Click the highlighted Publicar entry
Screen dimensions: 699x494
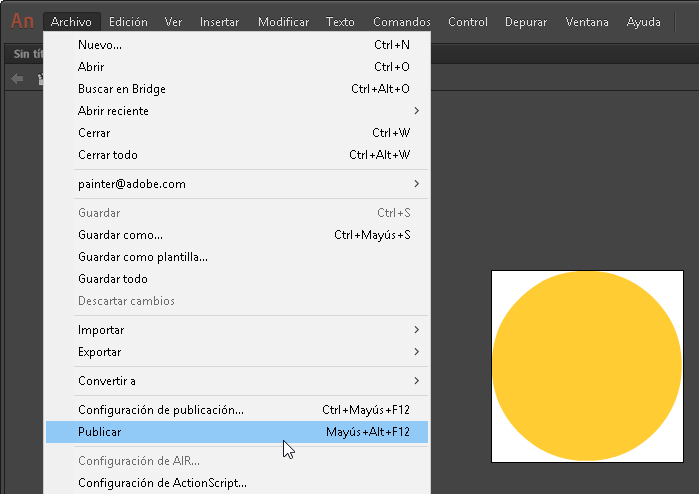[237, 432]
